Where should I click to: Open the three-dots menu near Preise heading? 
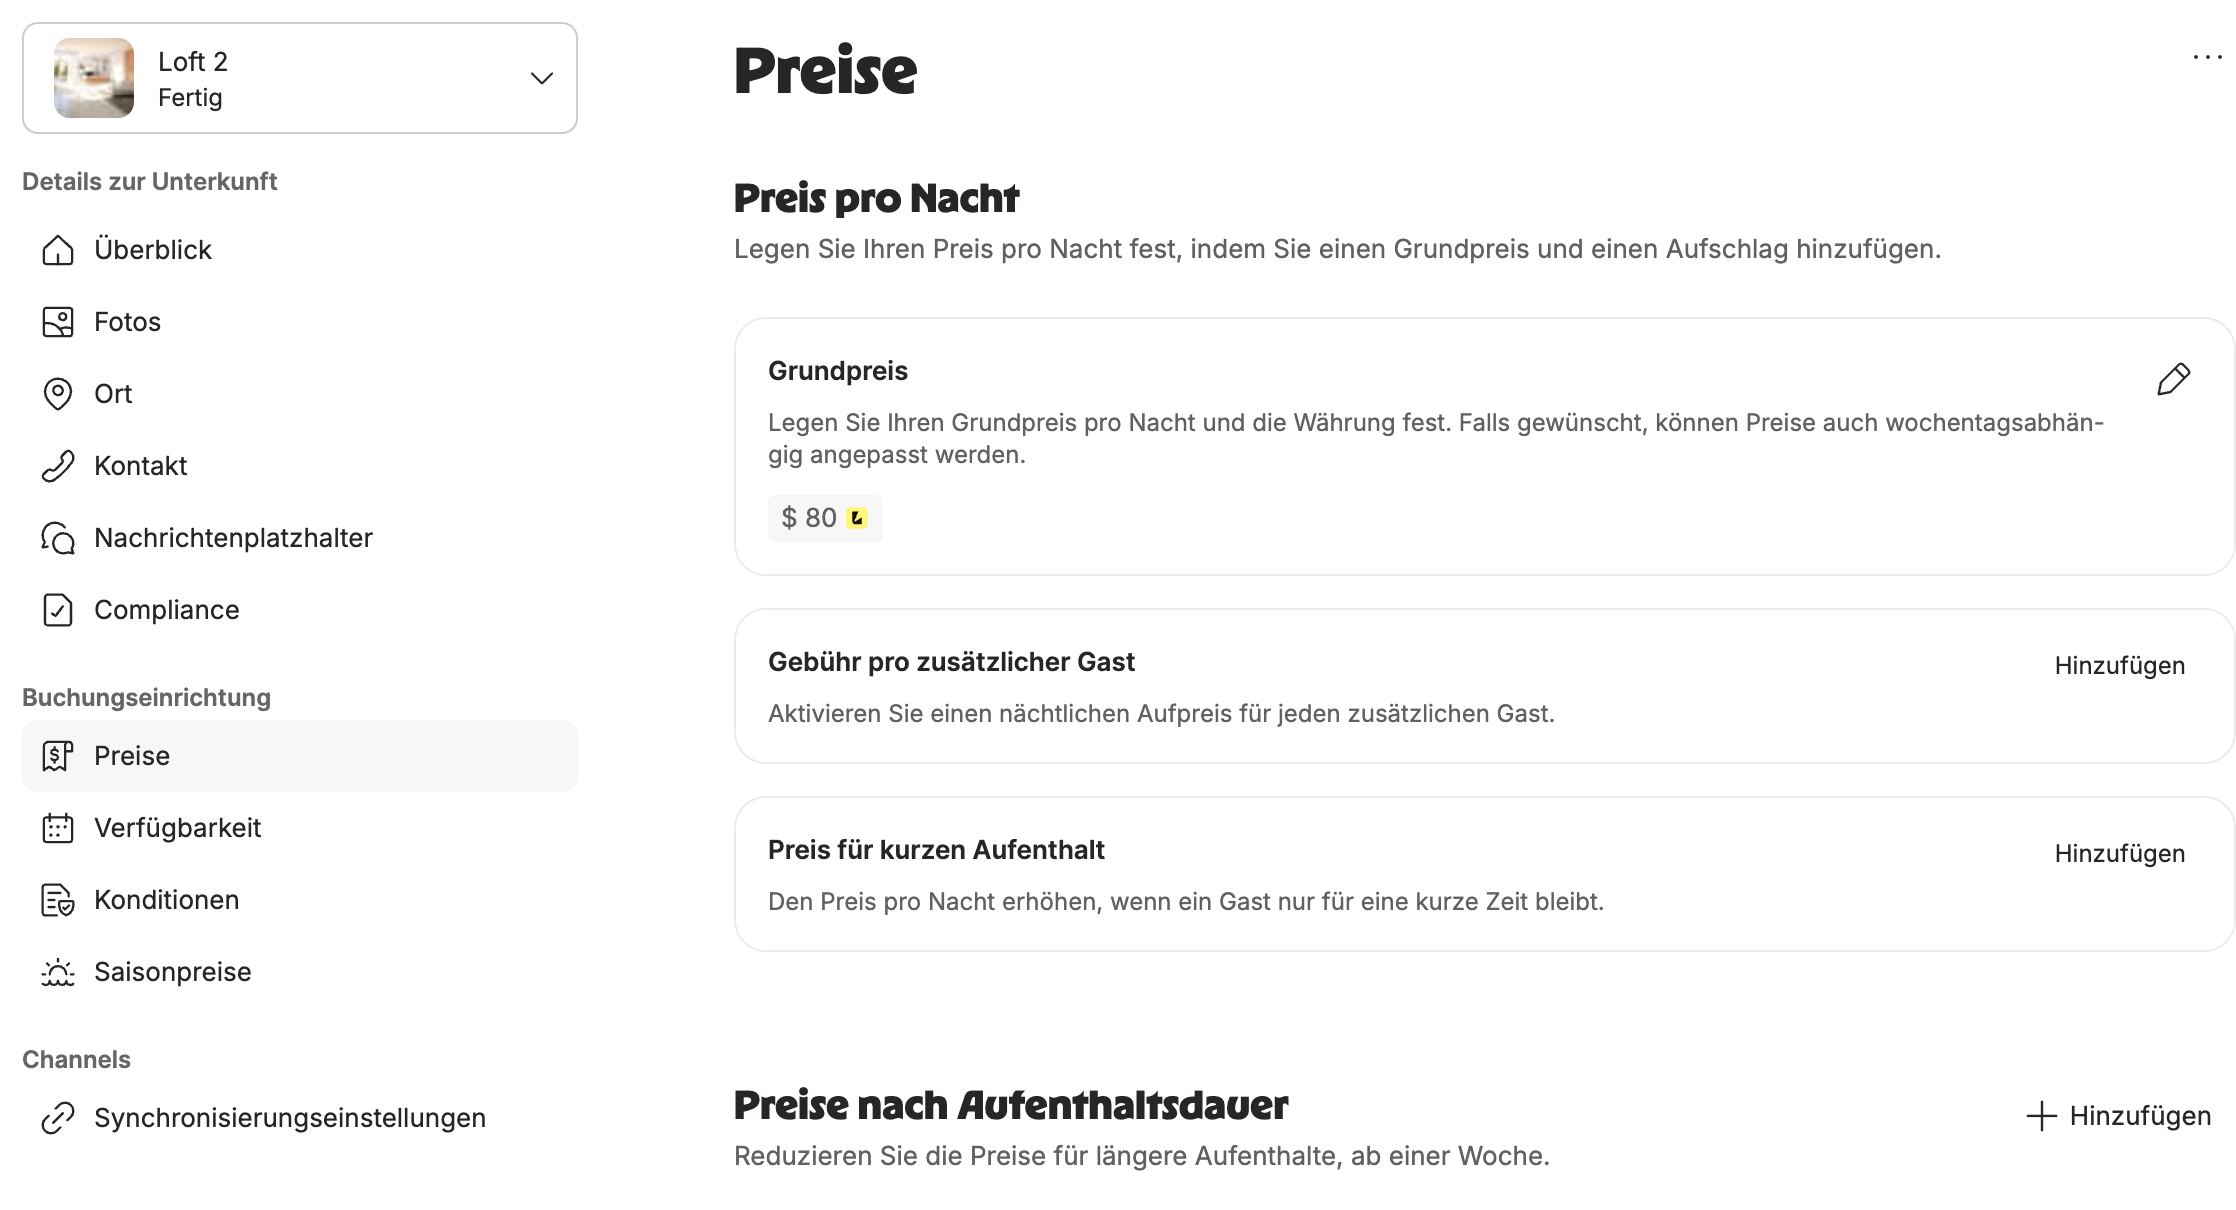[2207, 57]
